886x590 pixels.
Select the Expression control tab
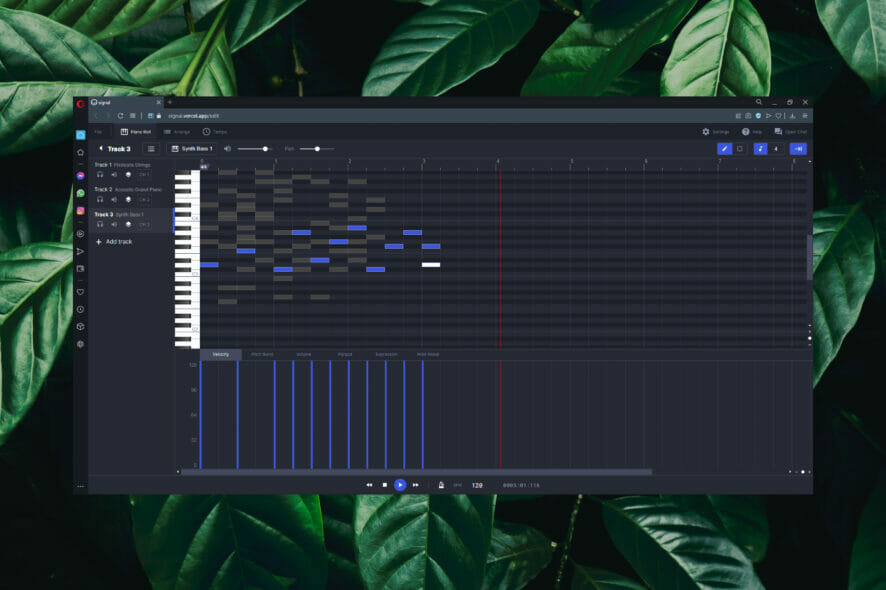click(x=386, y=354)
